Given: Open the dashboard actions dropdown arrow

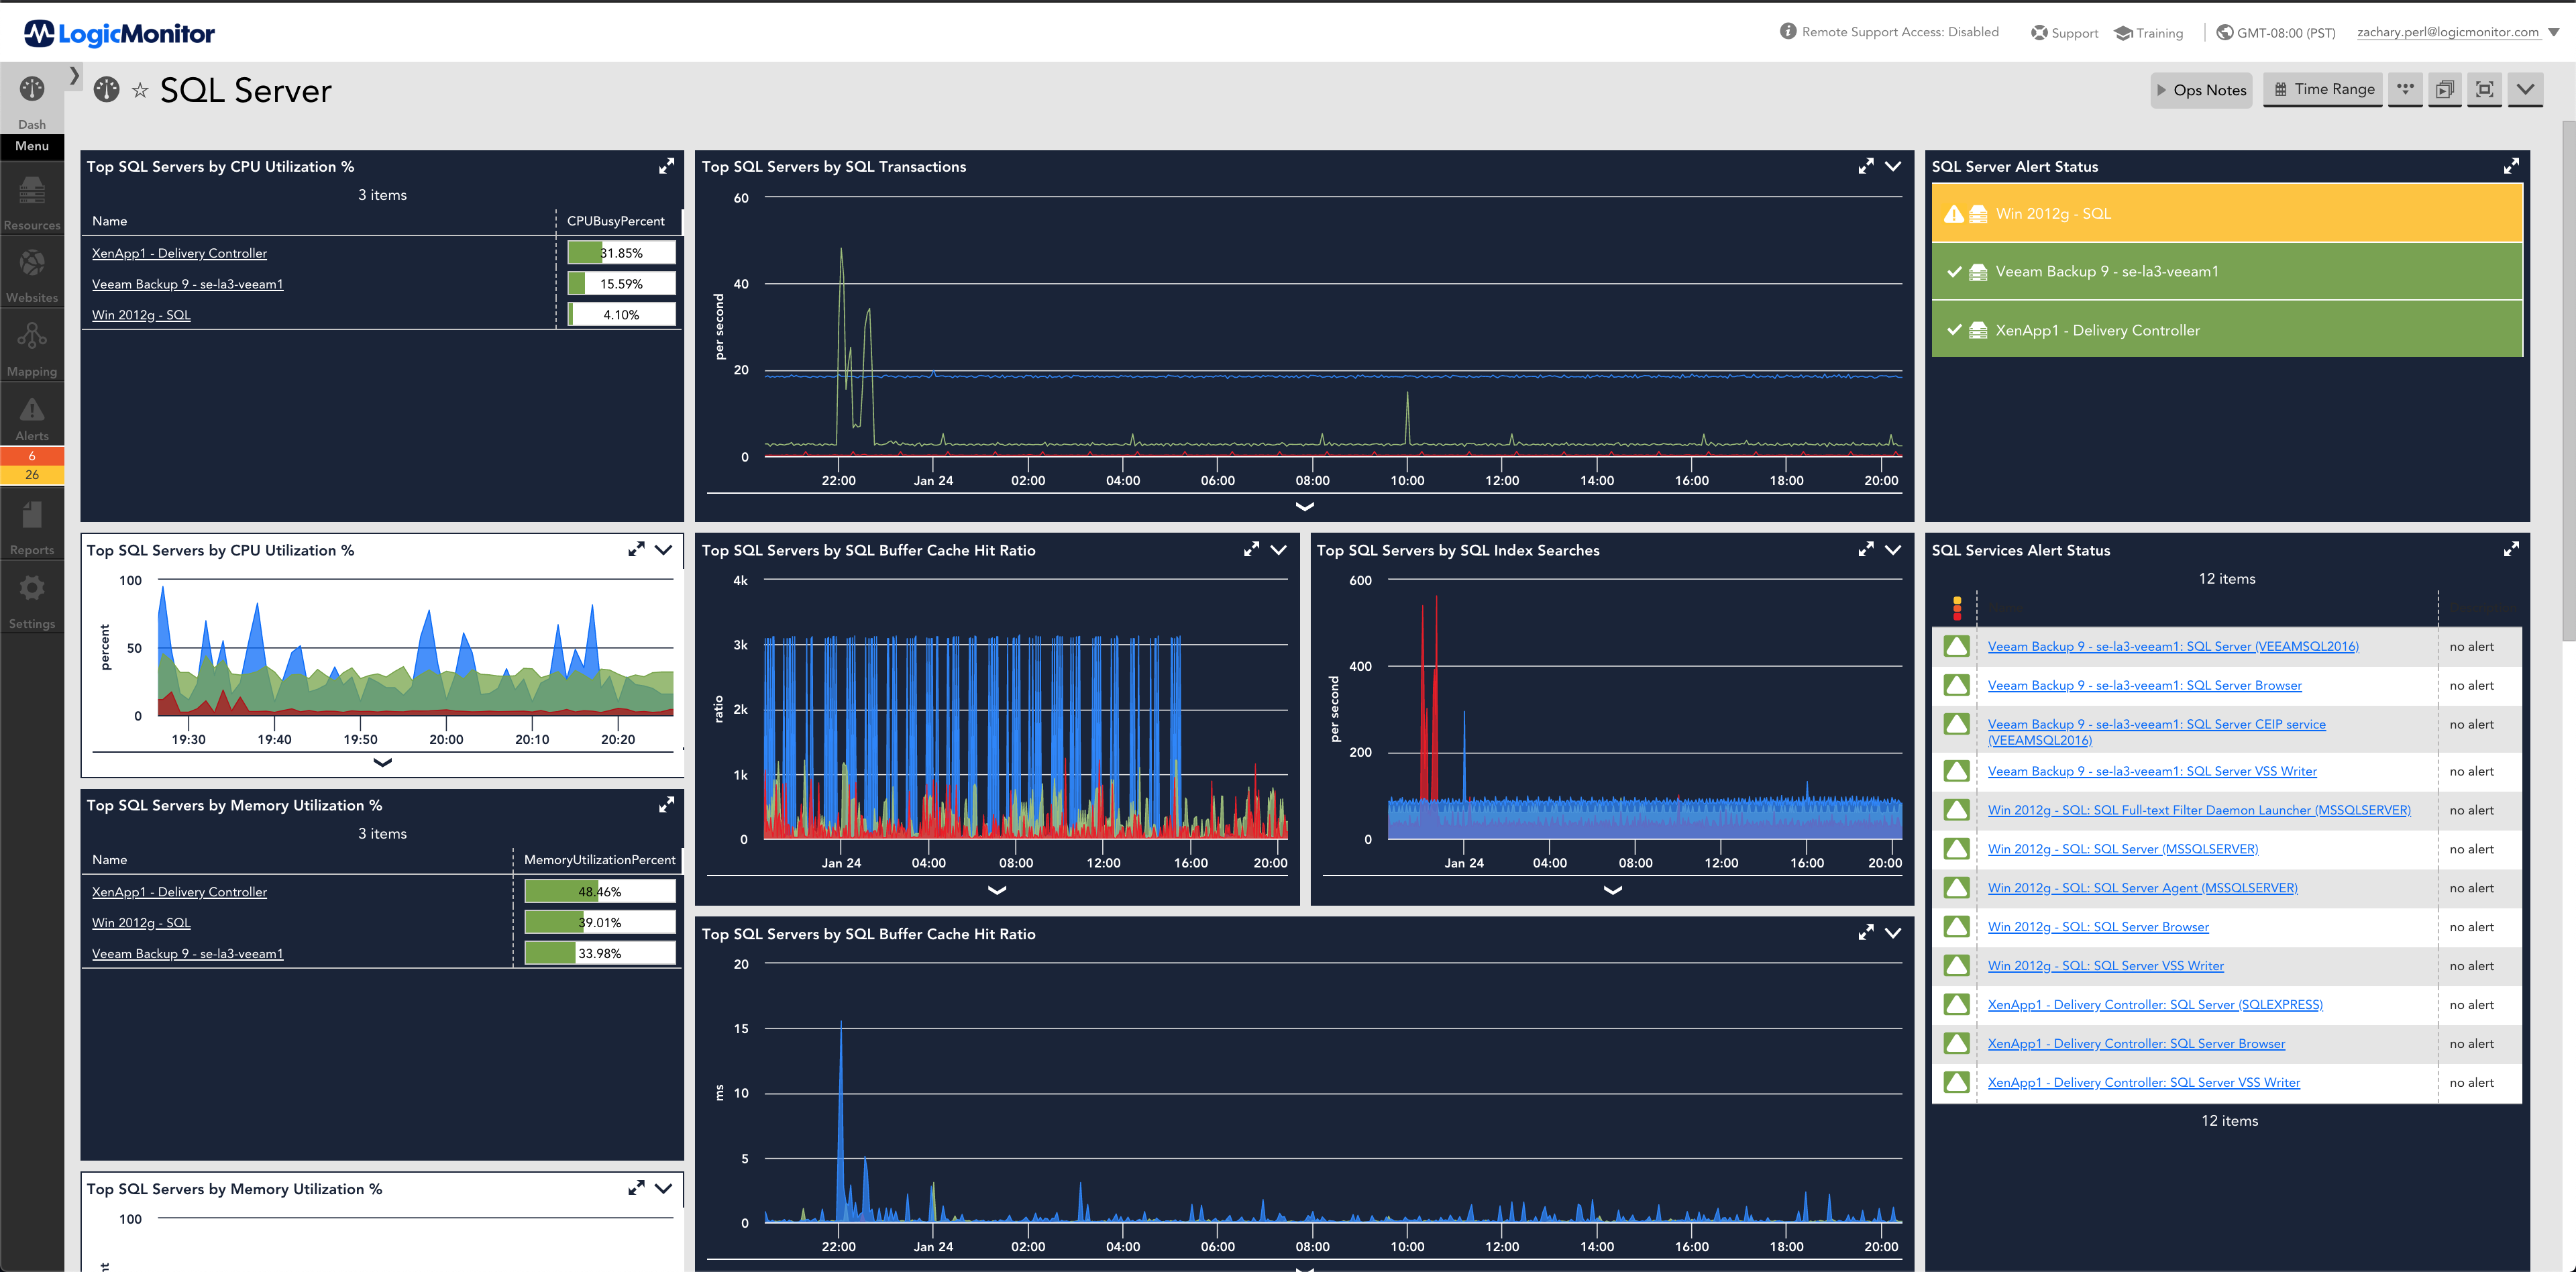Looking at the screenshot, I should pos(2525,89).
